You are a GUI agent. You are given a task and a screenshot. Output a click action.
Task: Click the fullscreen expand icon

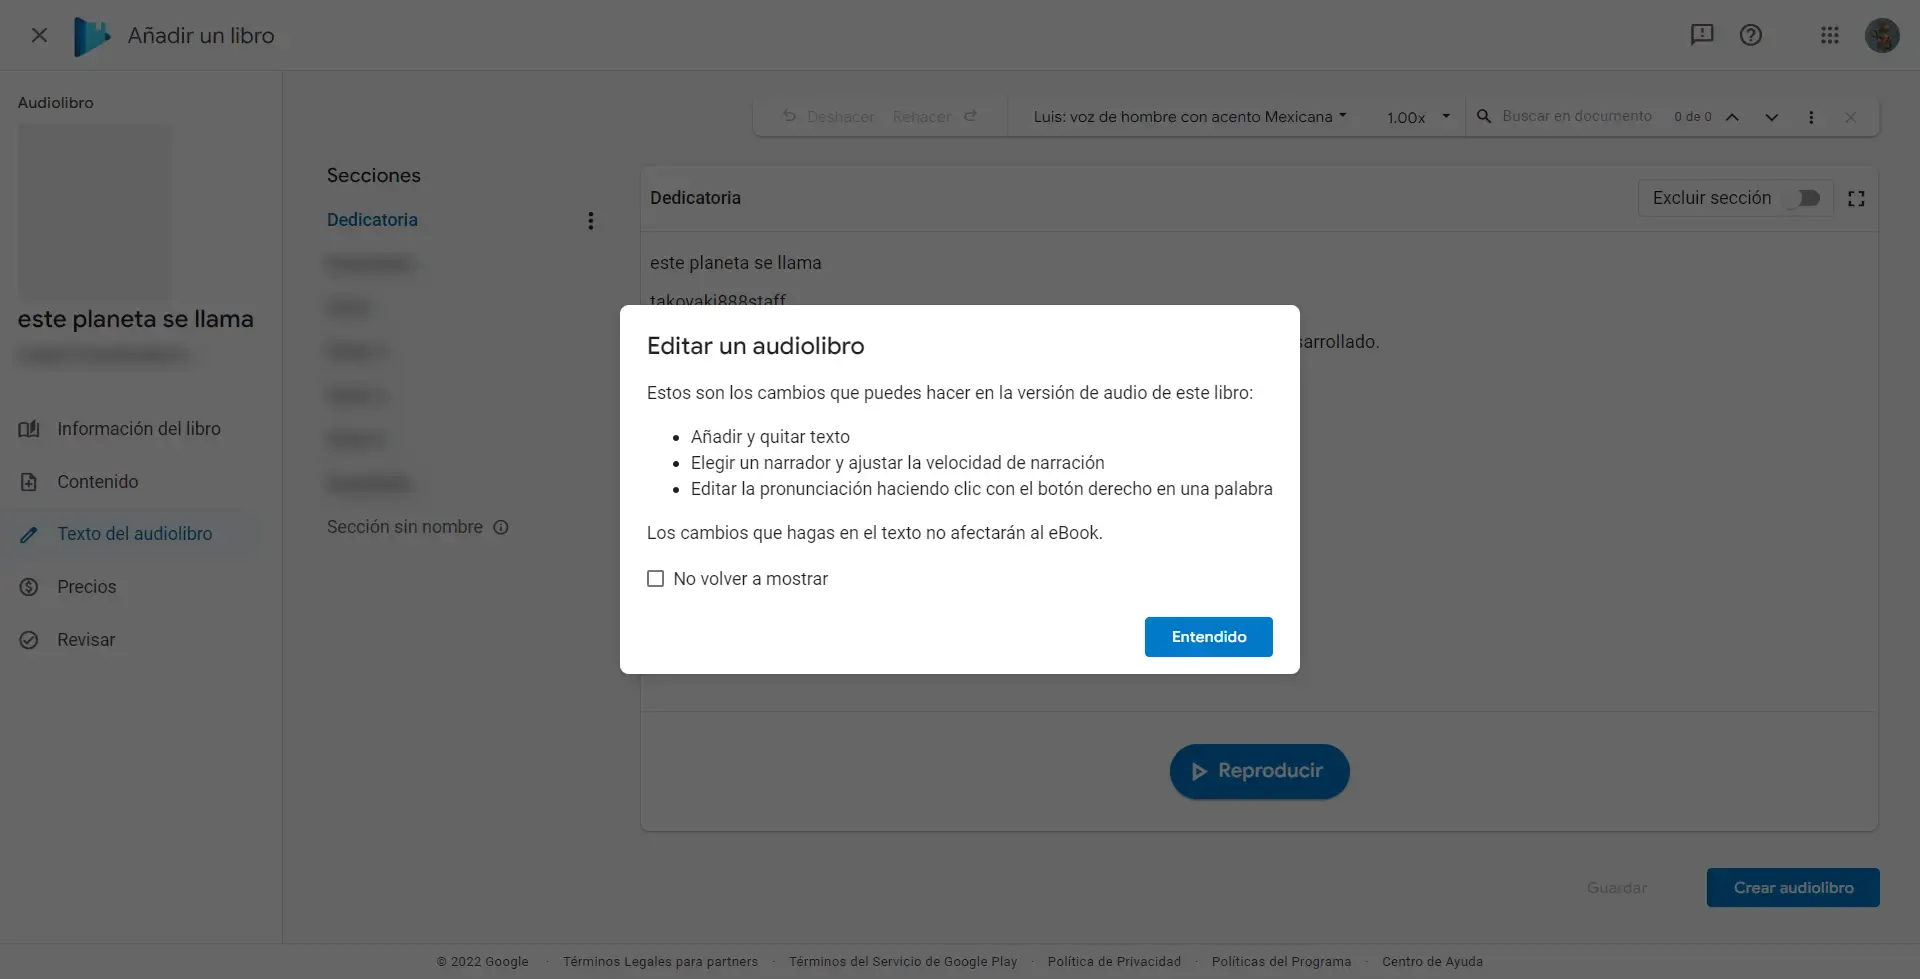point(1856,199)
